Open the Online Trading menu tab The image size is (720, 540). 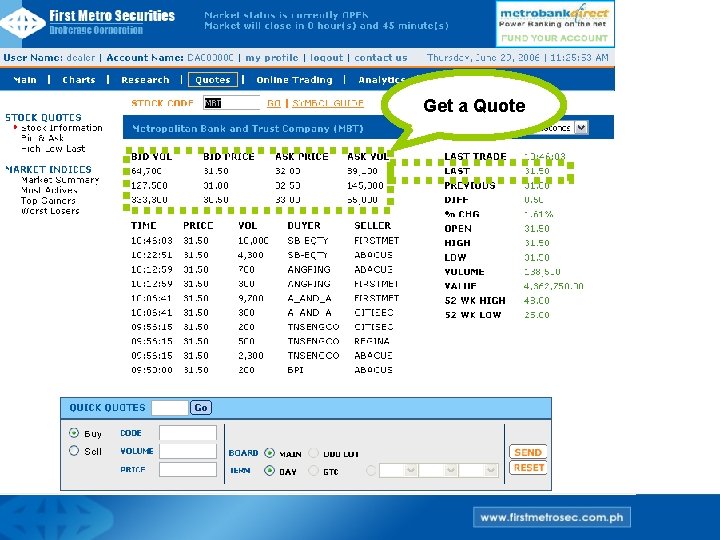pos(294,80)
